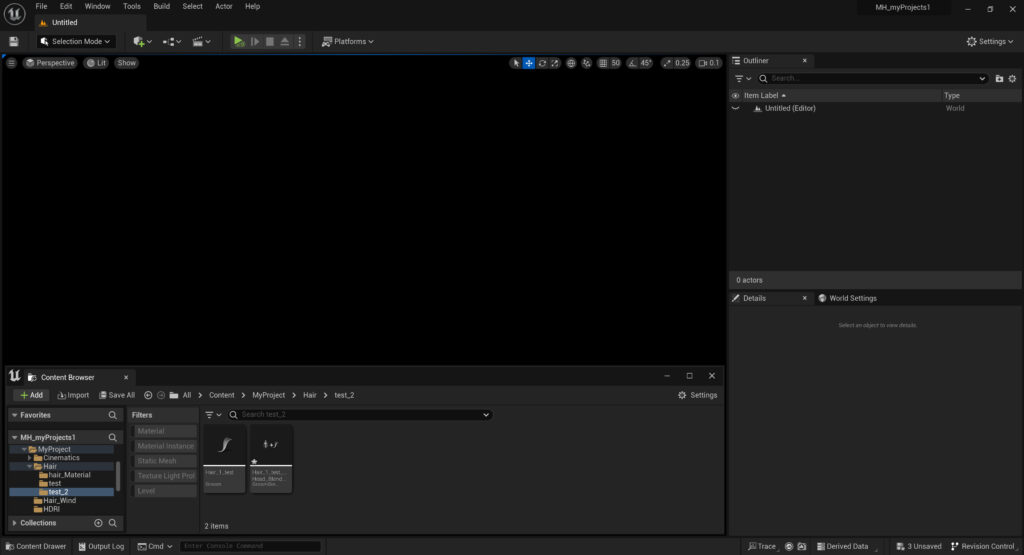Image resolution: width=1024 pixels, height=555 pixels.
Task: Search within the Favorites section
Action: point(112,415)
